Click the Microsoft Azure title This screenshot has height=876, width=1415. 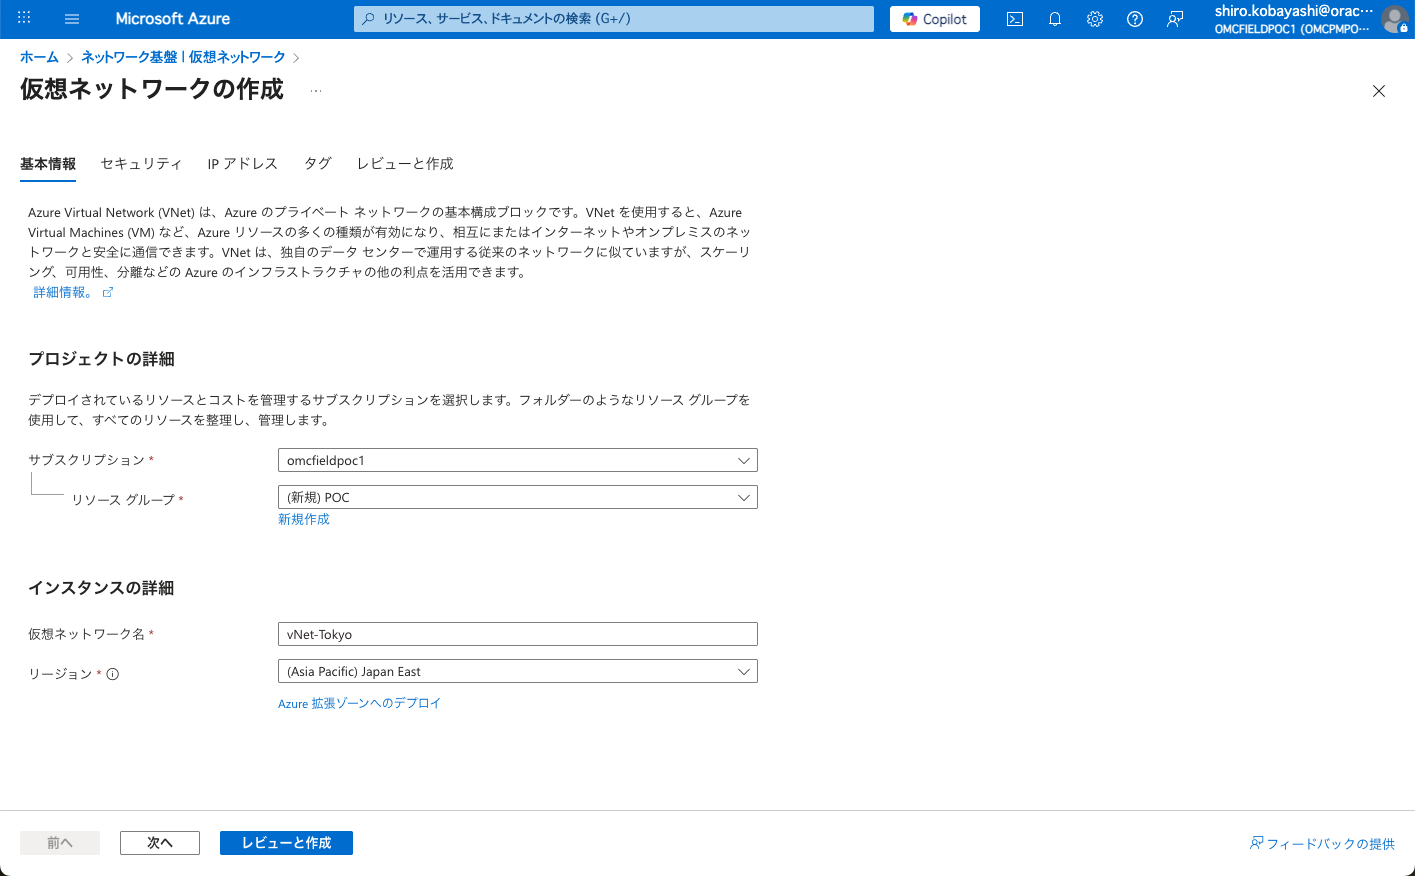[173, 19]
